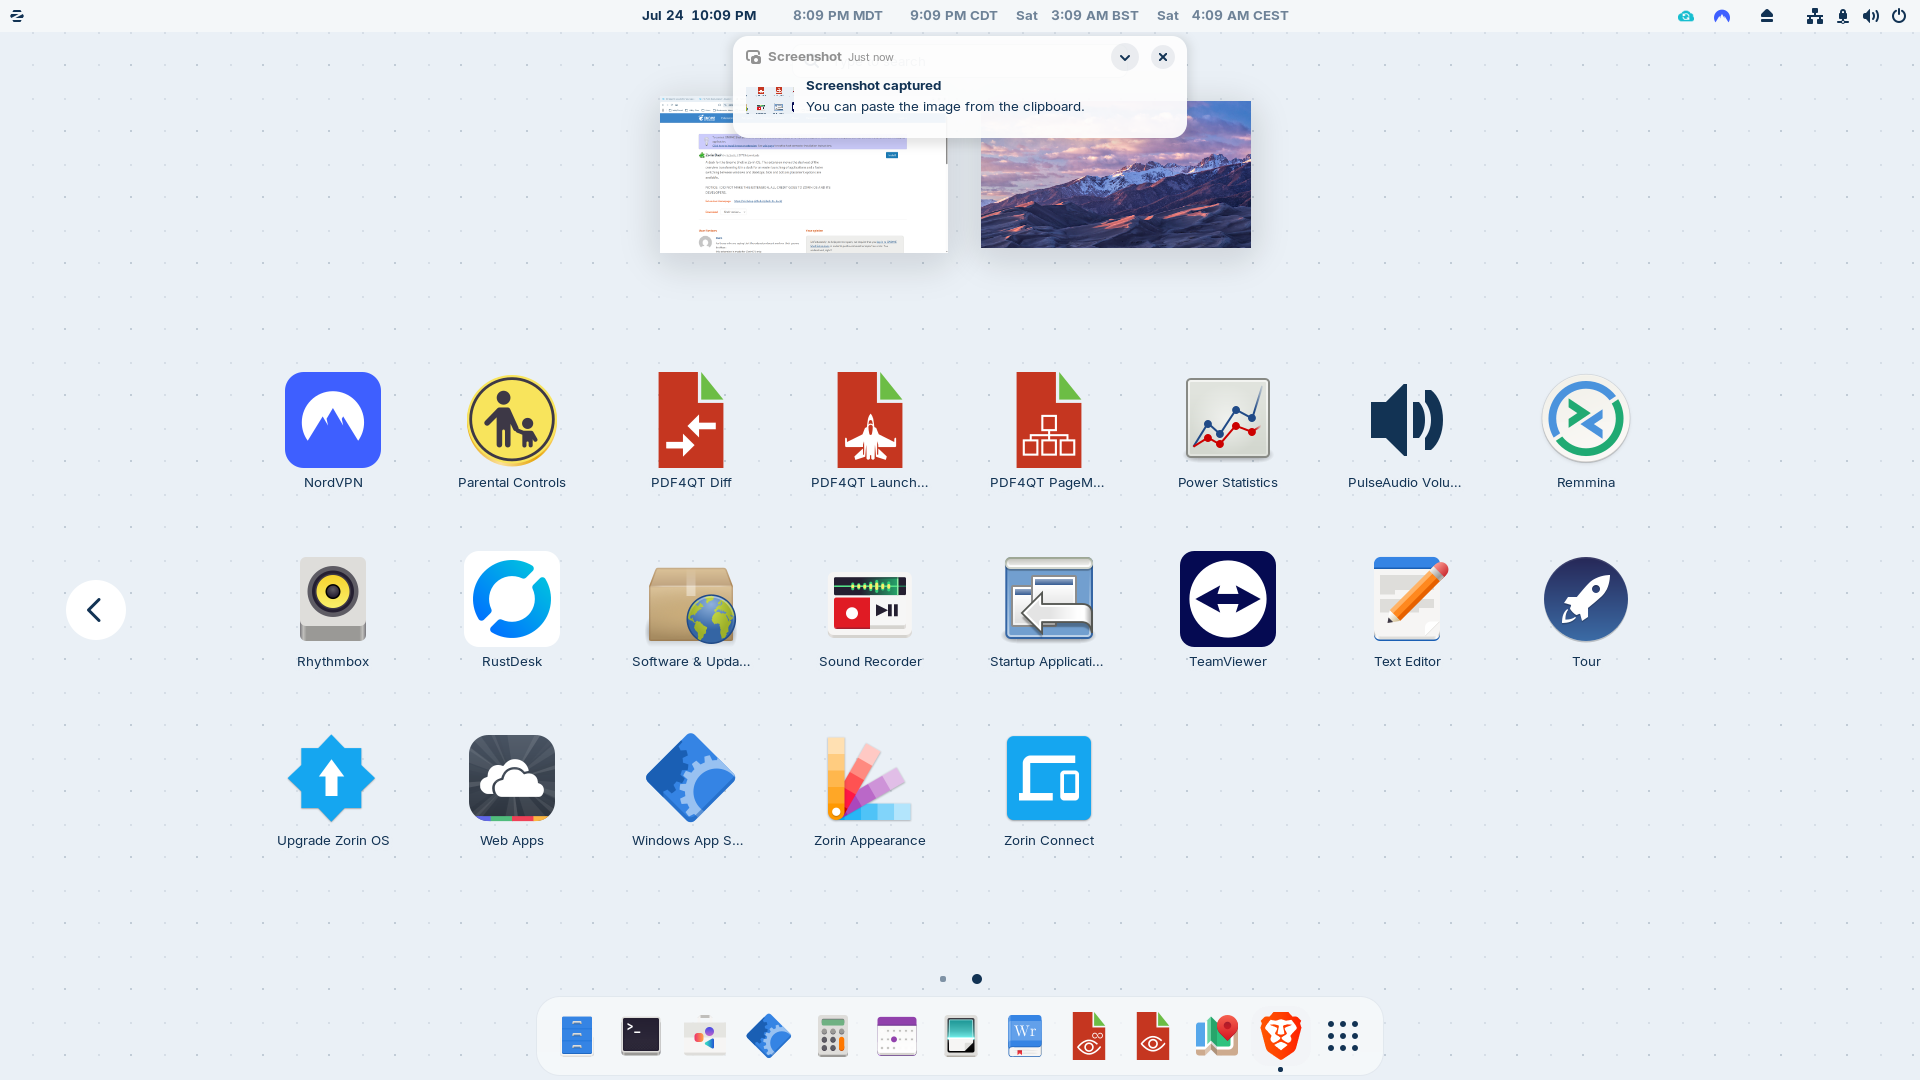Open PDF4QT Diff
1920x1080 pixels.
coord(691,420)
